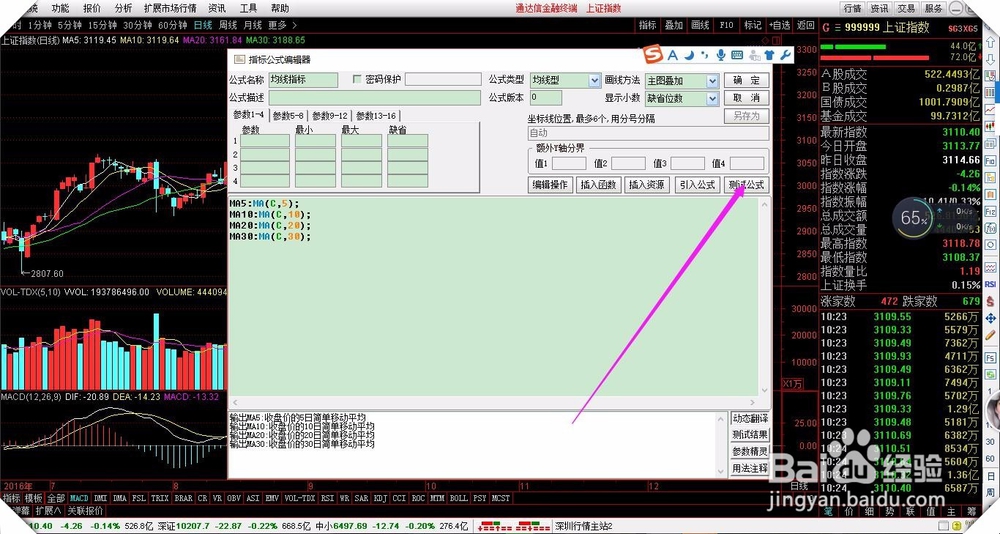Click the 测试结果 button

coord(750,435)
